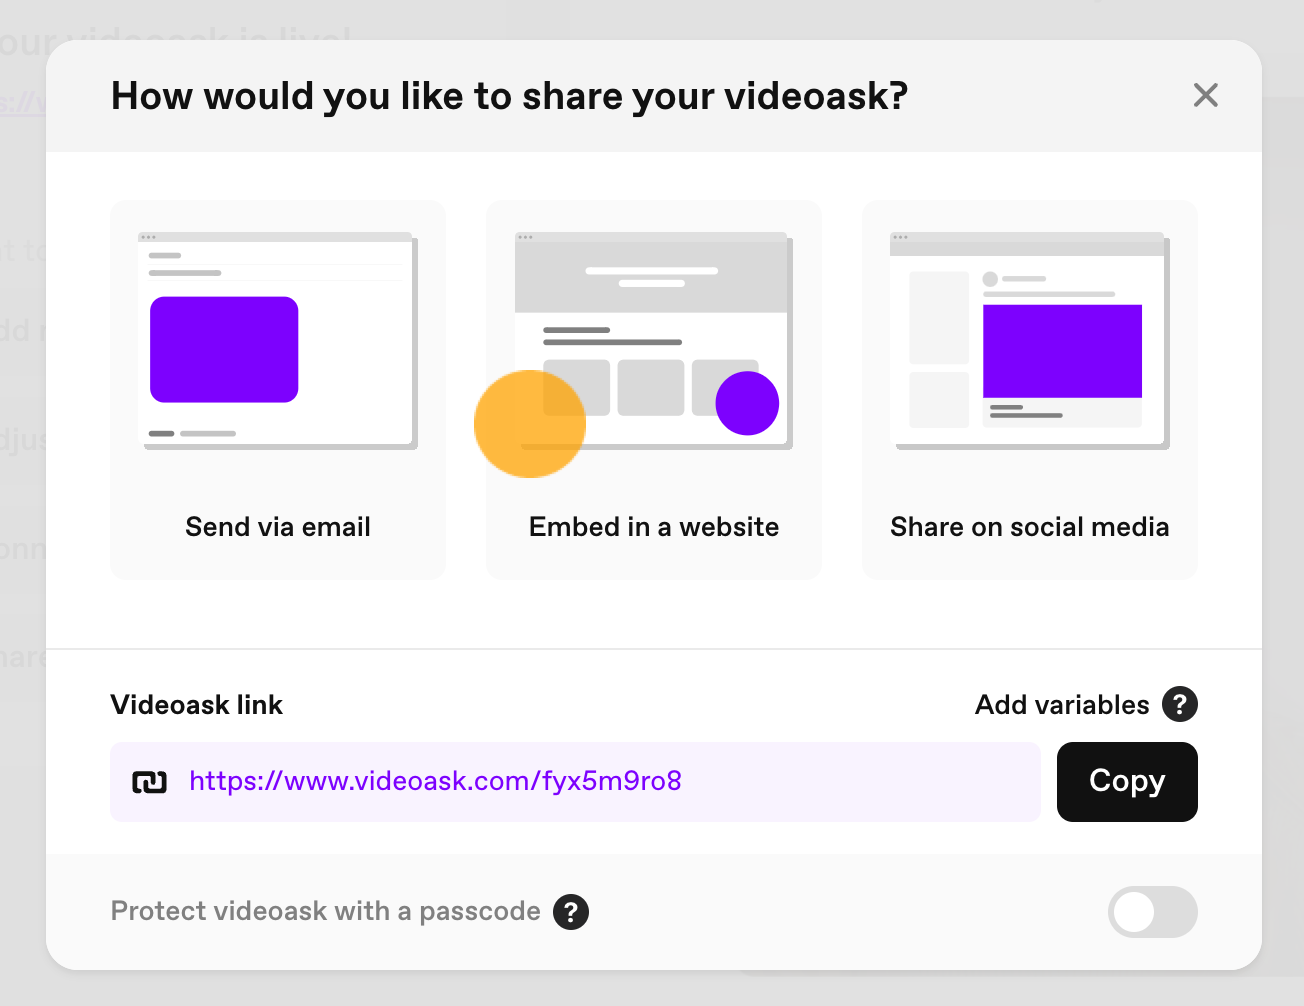
Task: Choose the Send via email option
Action: pos(278,390)
